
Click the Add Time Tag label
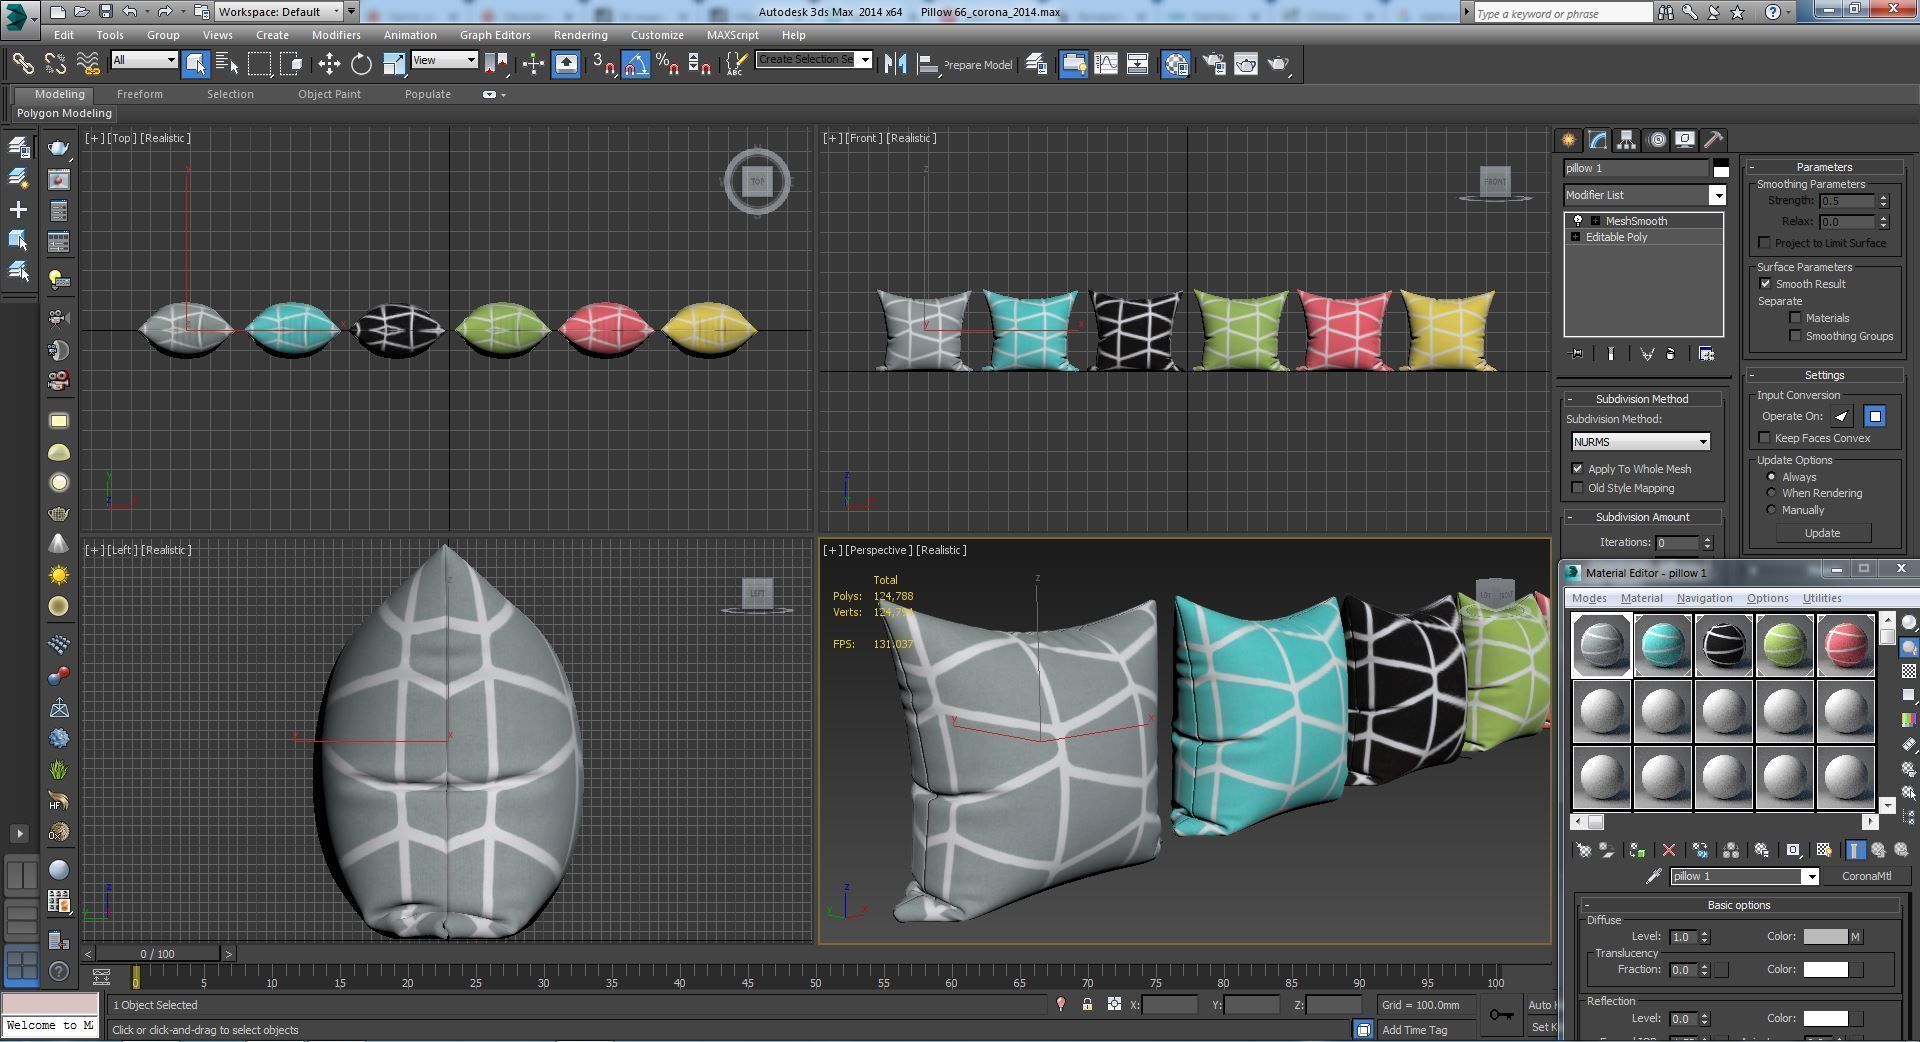(1414, 1030)
